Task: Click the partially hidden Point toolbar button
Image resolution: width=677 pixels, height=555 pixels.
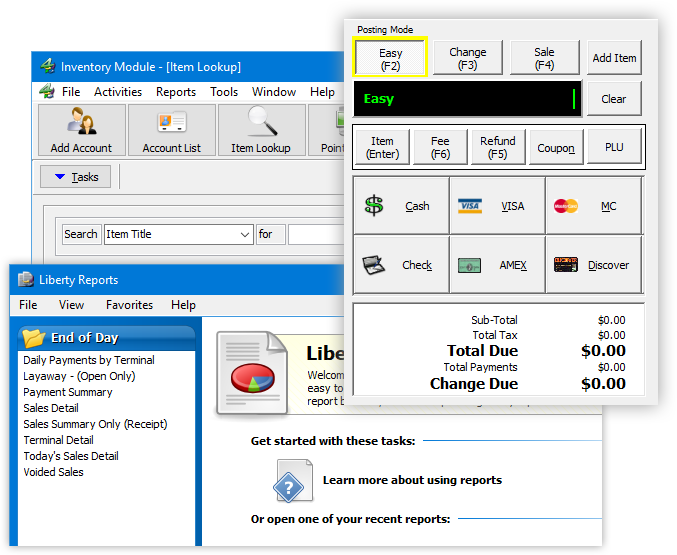Action: pyautogui.click(x=326, y=130)
